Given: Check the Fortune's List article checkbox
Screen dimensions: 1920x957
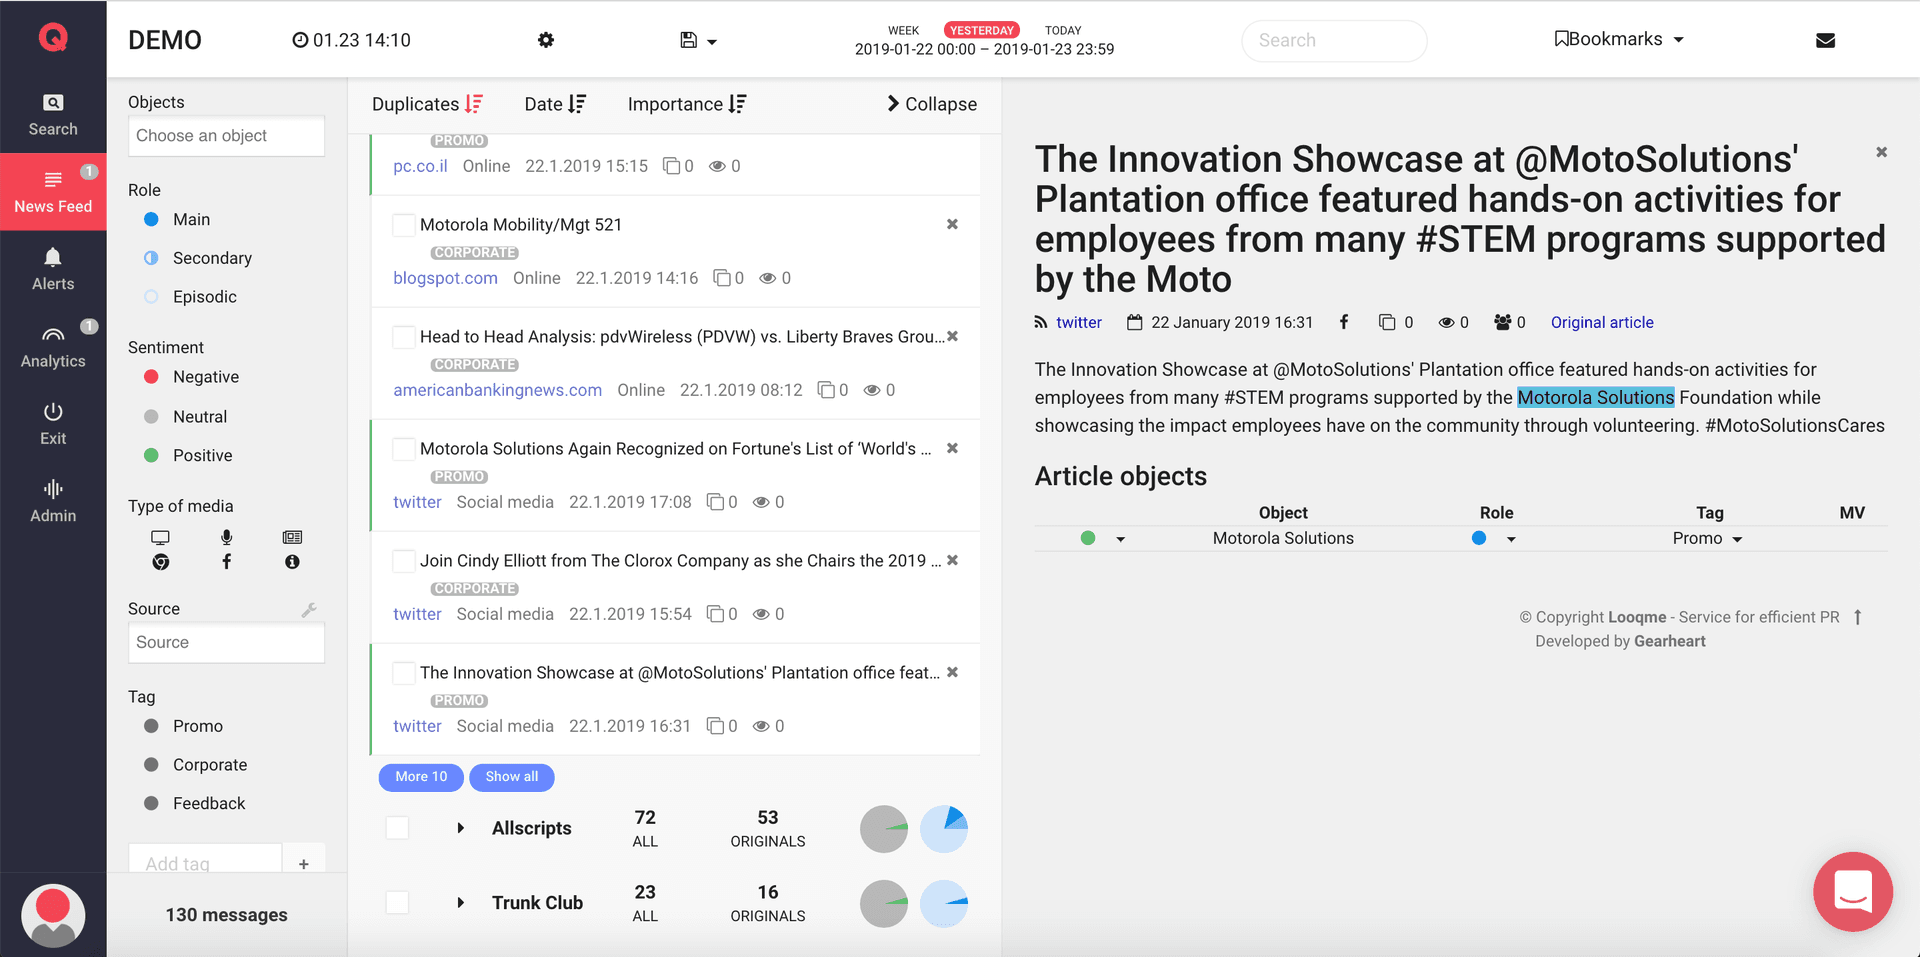Looking at the screenshot, I should tap(404, 449).
